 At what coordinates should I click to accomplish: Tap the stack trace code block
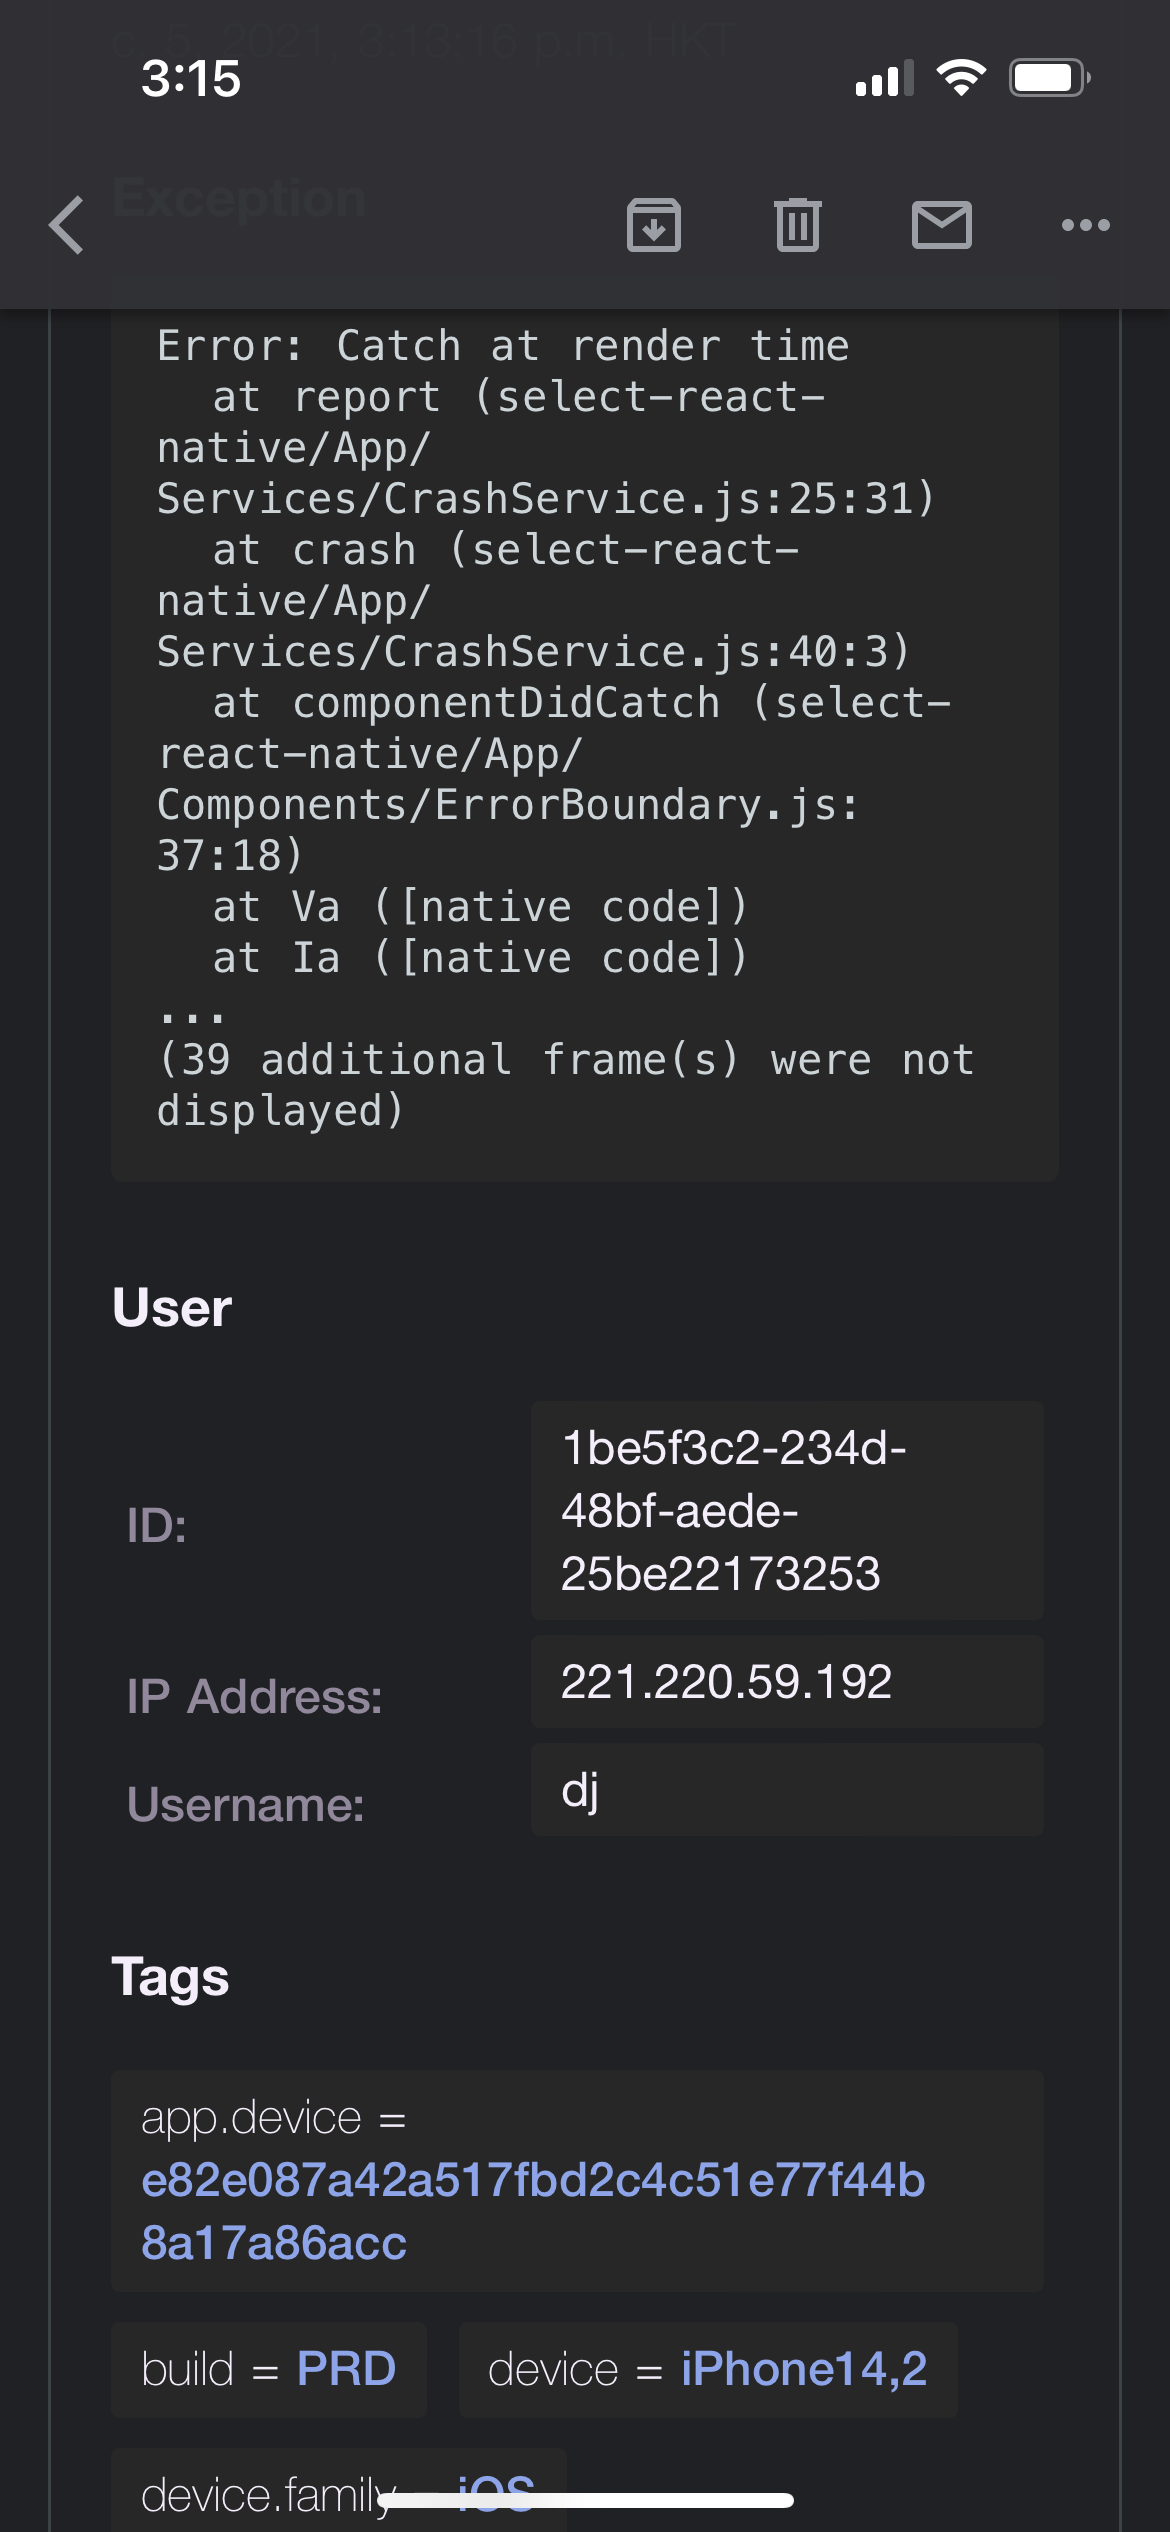pyautogui.click(x=584, y=728)
